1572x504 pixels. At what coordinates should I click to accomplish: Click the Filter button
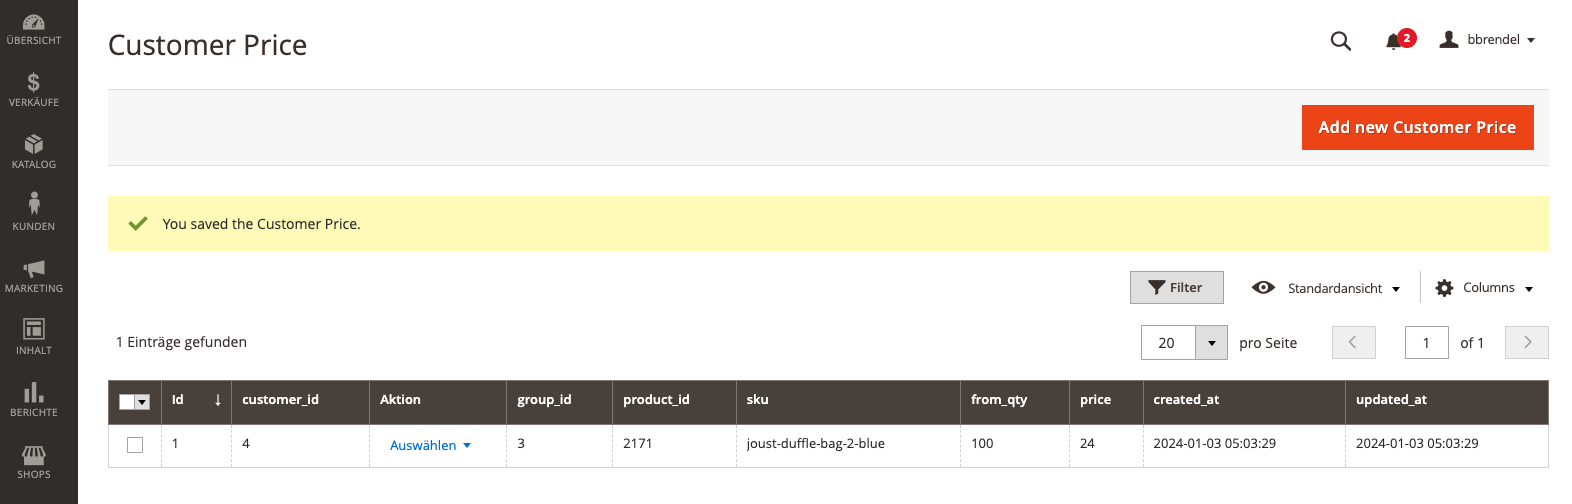tap(1176, 287)
